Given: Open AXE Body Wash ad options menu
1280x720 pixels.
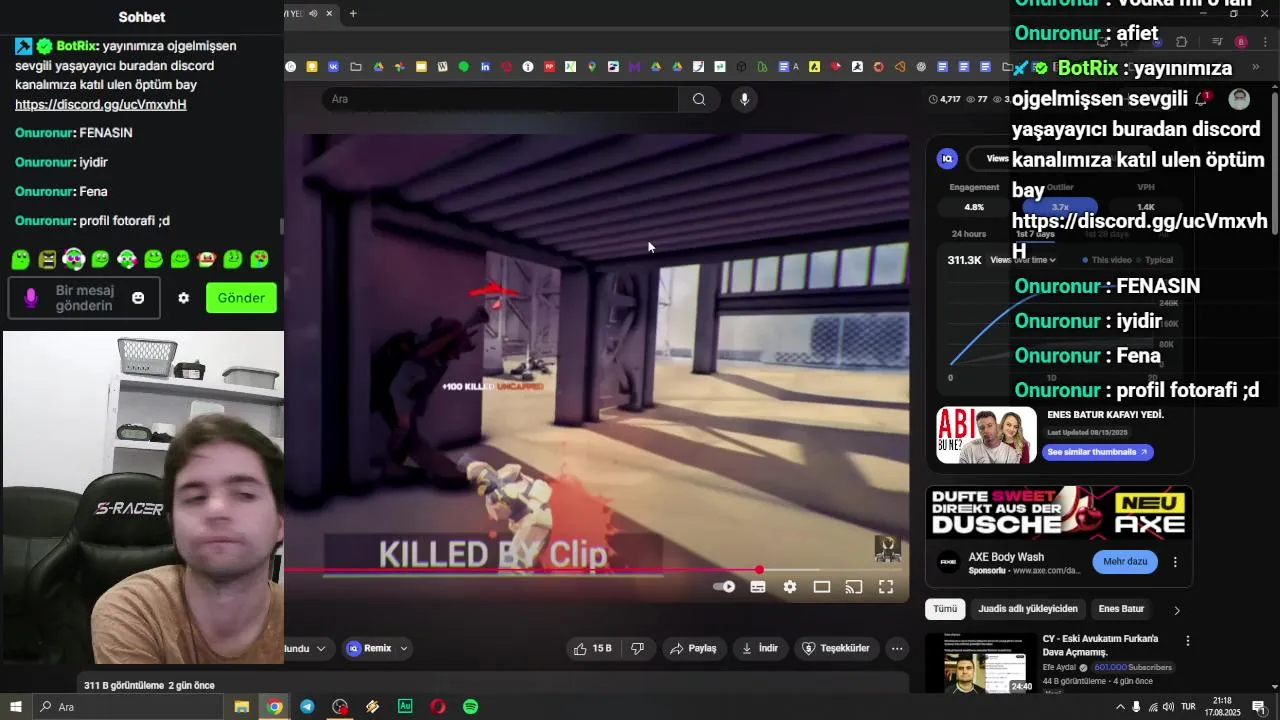Looking at the screenshot, I should point(1175,562).
